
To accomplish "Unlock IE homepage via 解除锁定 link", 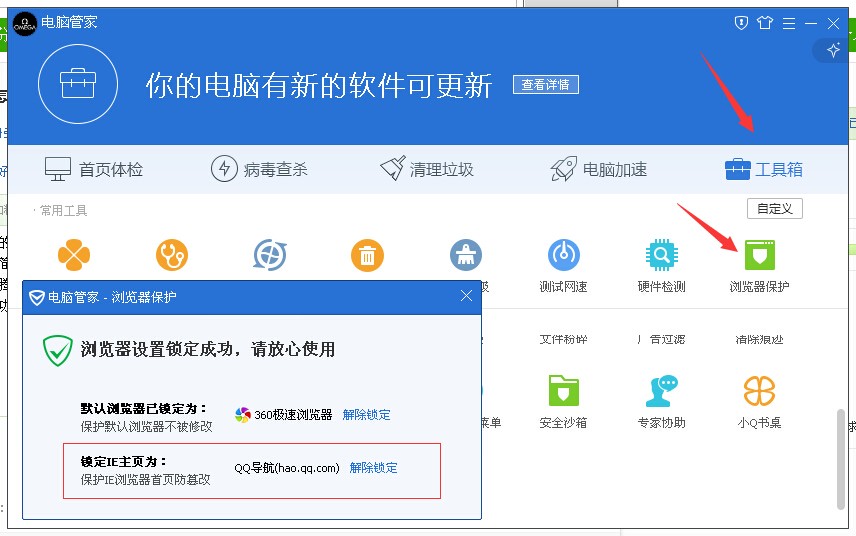I will click(x=373, y=468).
